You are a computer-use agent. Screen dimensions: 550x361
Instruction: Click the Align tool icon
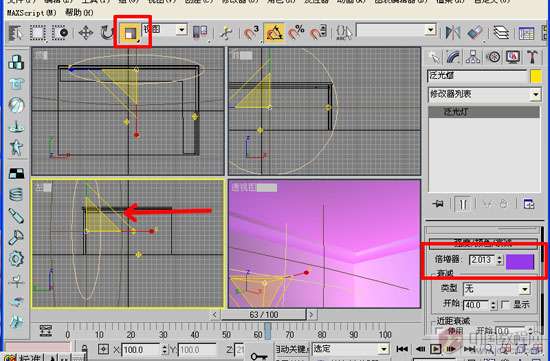[x=475, y=33]
